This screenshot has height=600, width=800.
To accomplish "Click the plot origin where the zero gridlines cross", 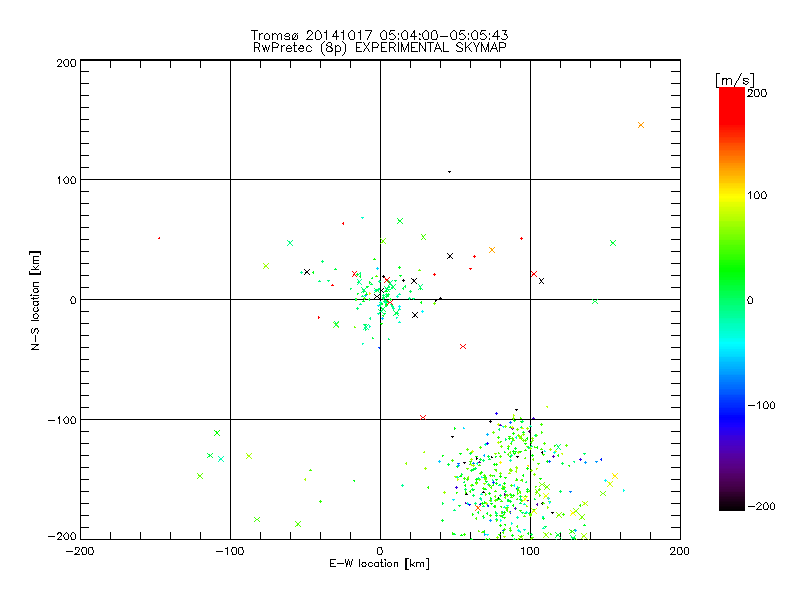I will (380, 299).
